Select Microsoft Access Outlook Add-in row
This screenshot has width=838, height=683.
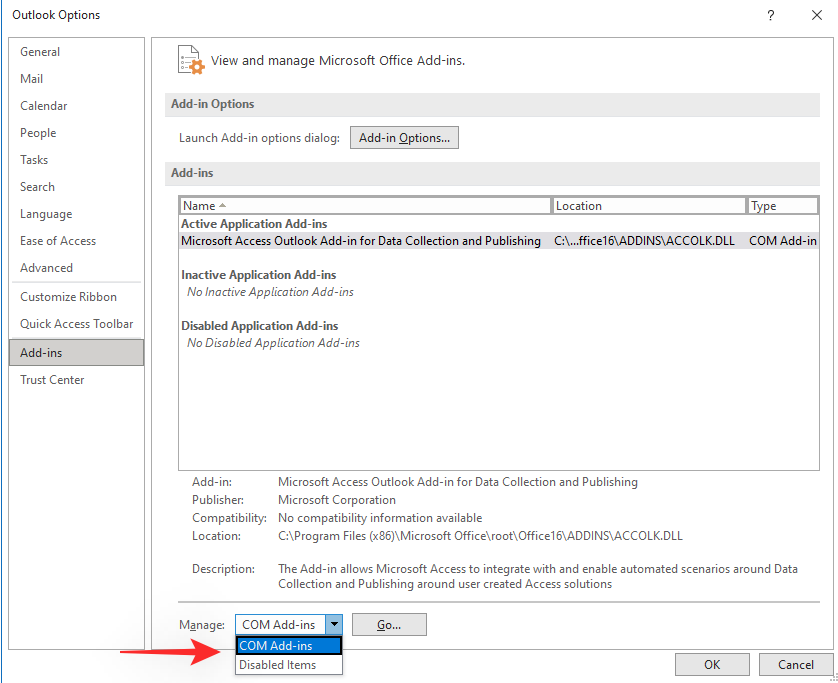point(360,241)
